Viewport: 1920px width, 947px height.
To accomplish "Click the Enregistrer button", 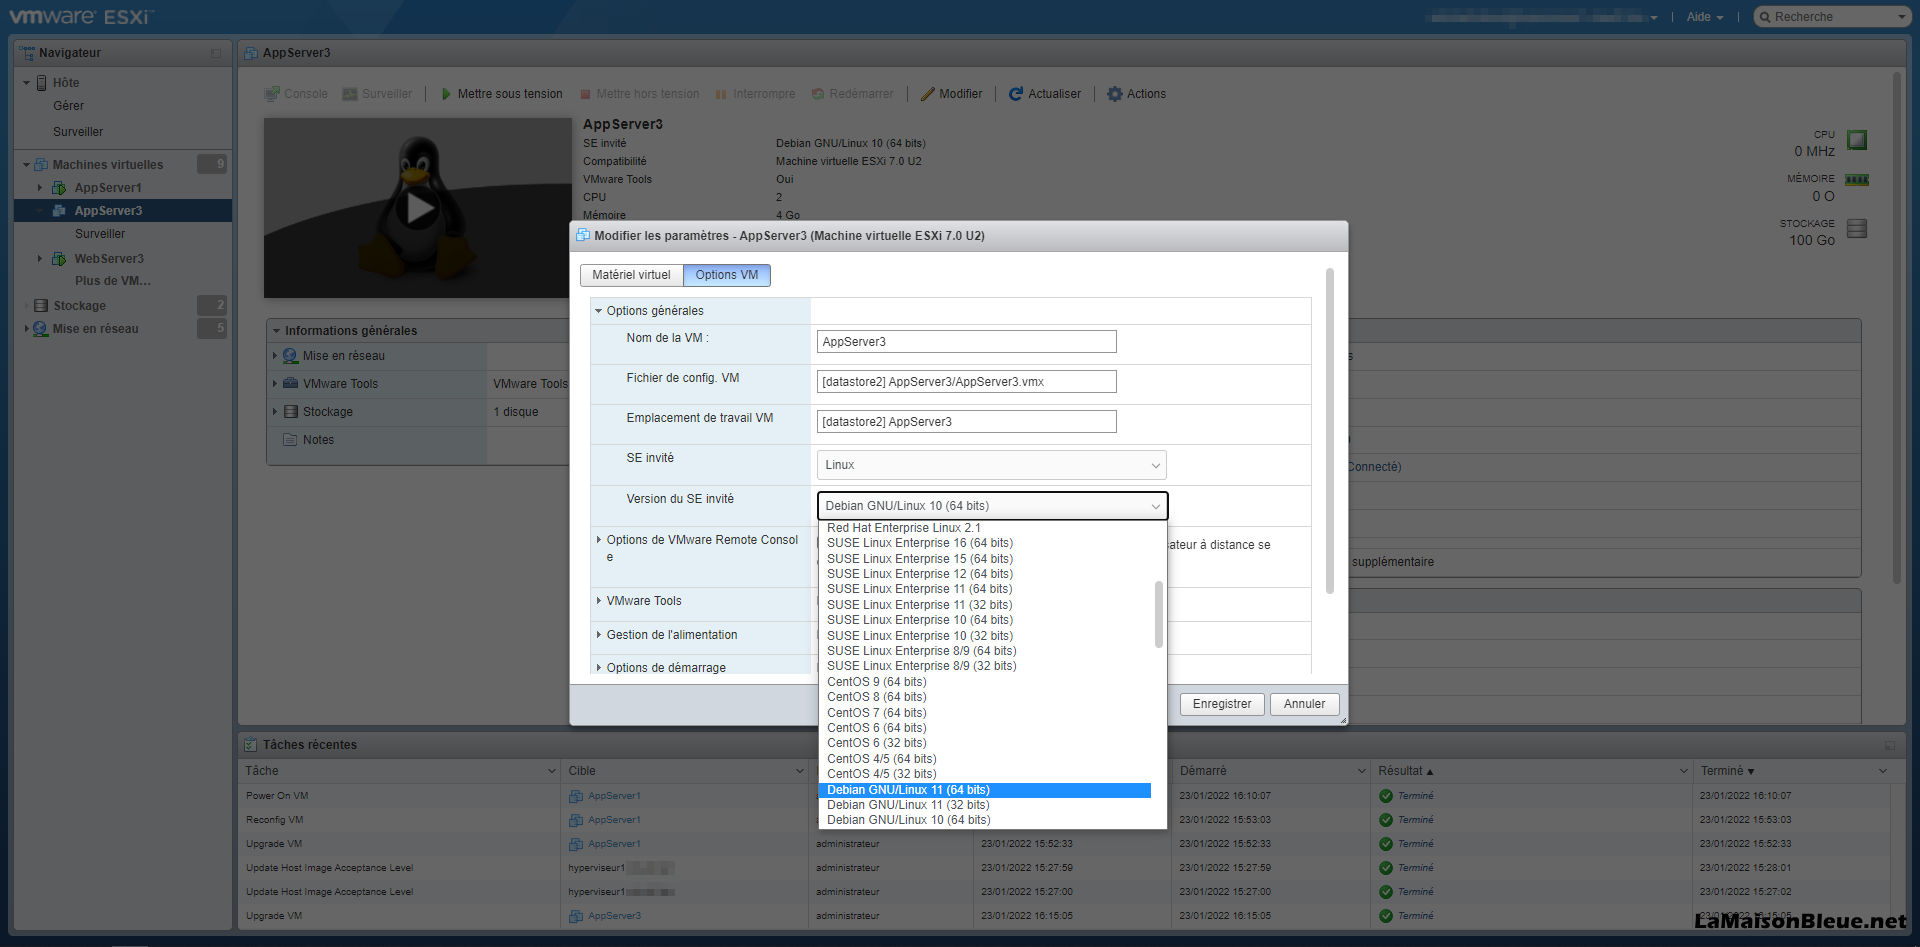I will point(1222,704).
